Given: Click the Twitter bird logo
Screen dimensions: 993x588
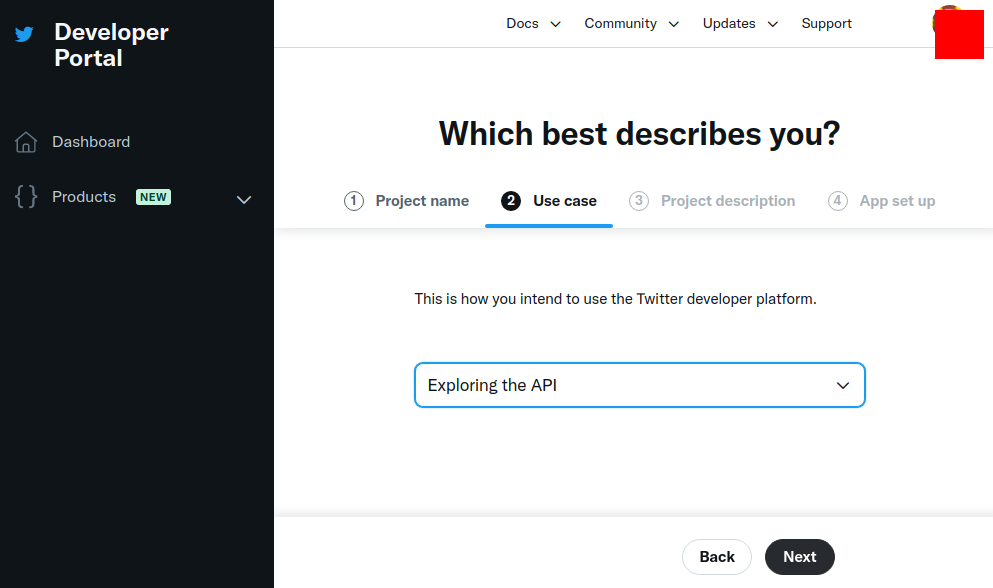Looking at the screenshot, I should click(x=24, y=34).
